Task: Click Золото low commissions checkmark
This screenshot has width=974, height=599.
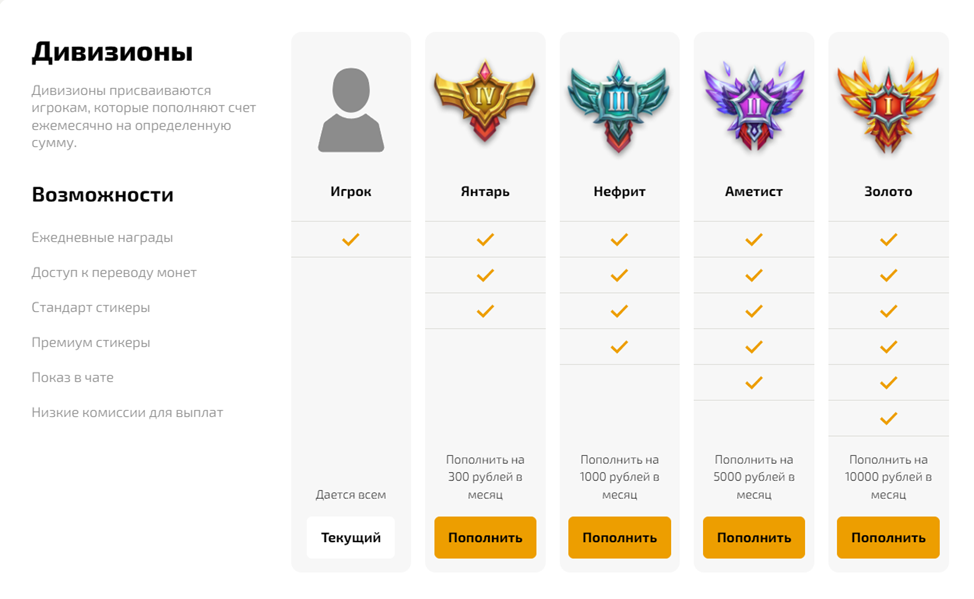Action: [888, 418]
